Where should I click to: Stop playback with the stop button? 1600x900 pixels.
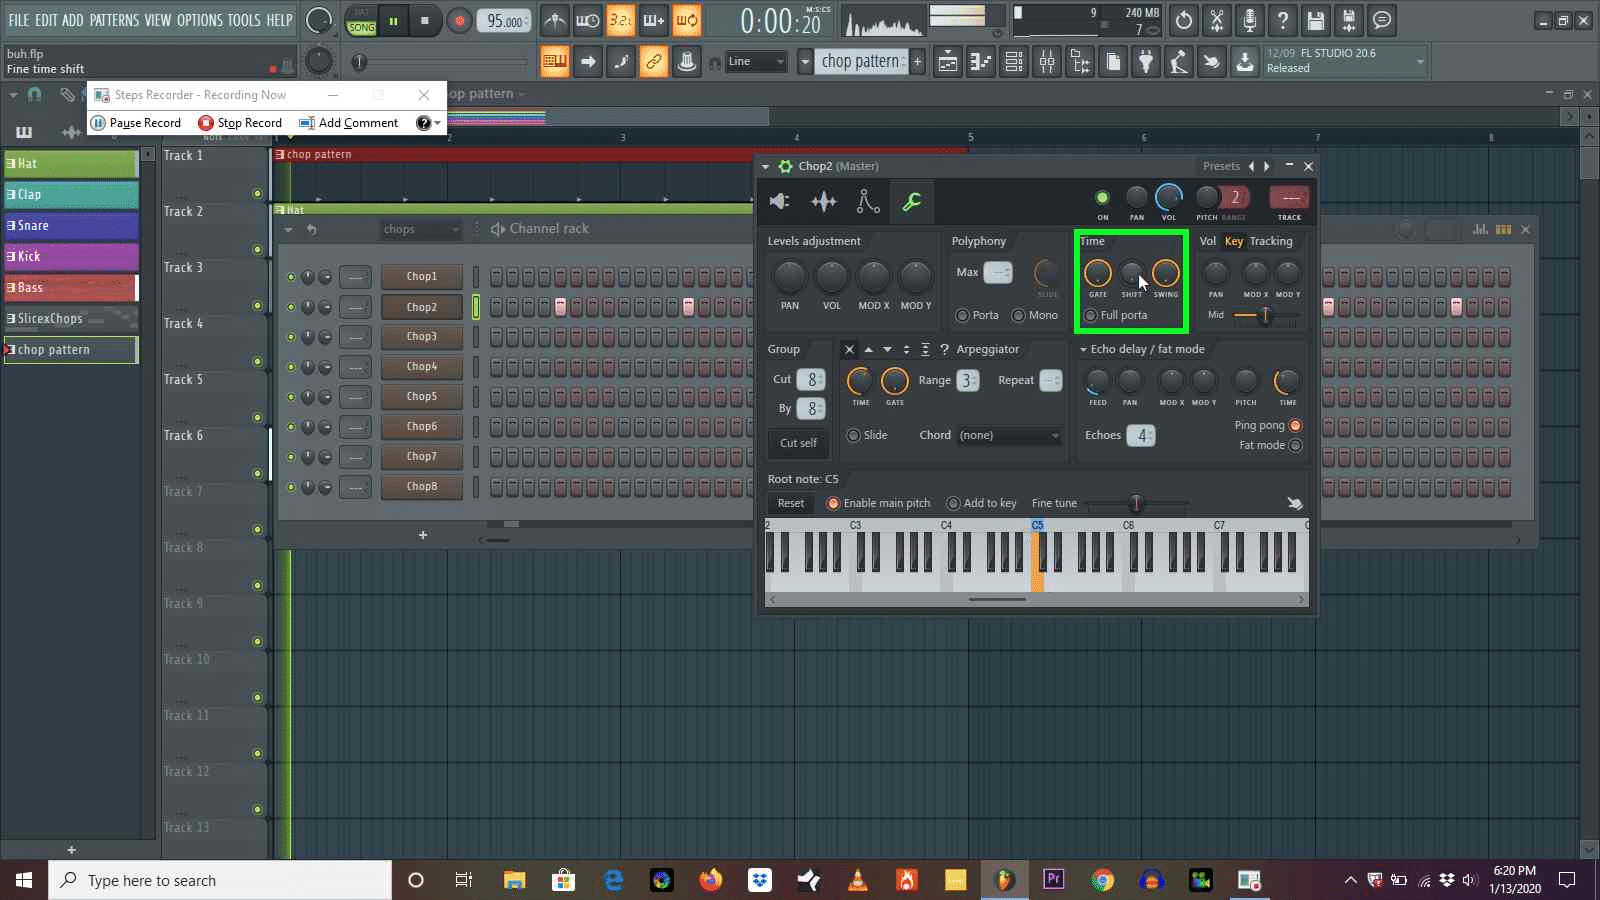[x=425, y=20]
